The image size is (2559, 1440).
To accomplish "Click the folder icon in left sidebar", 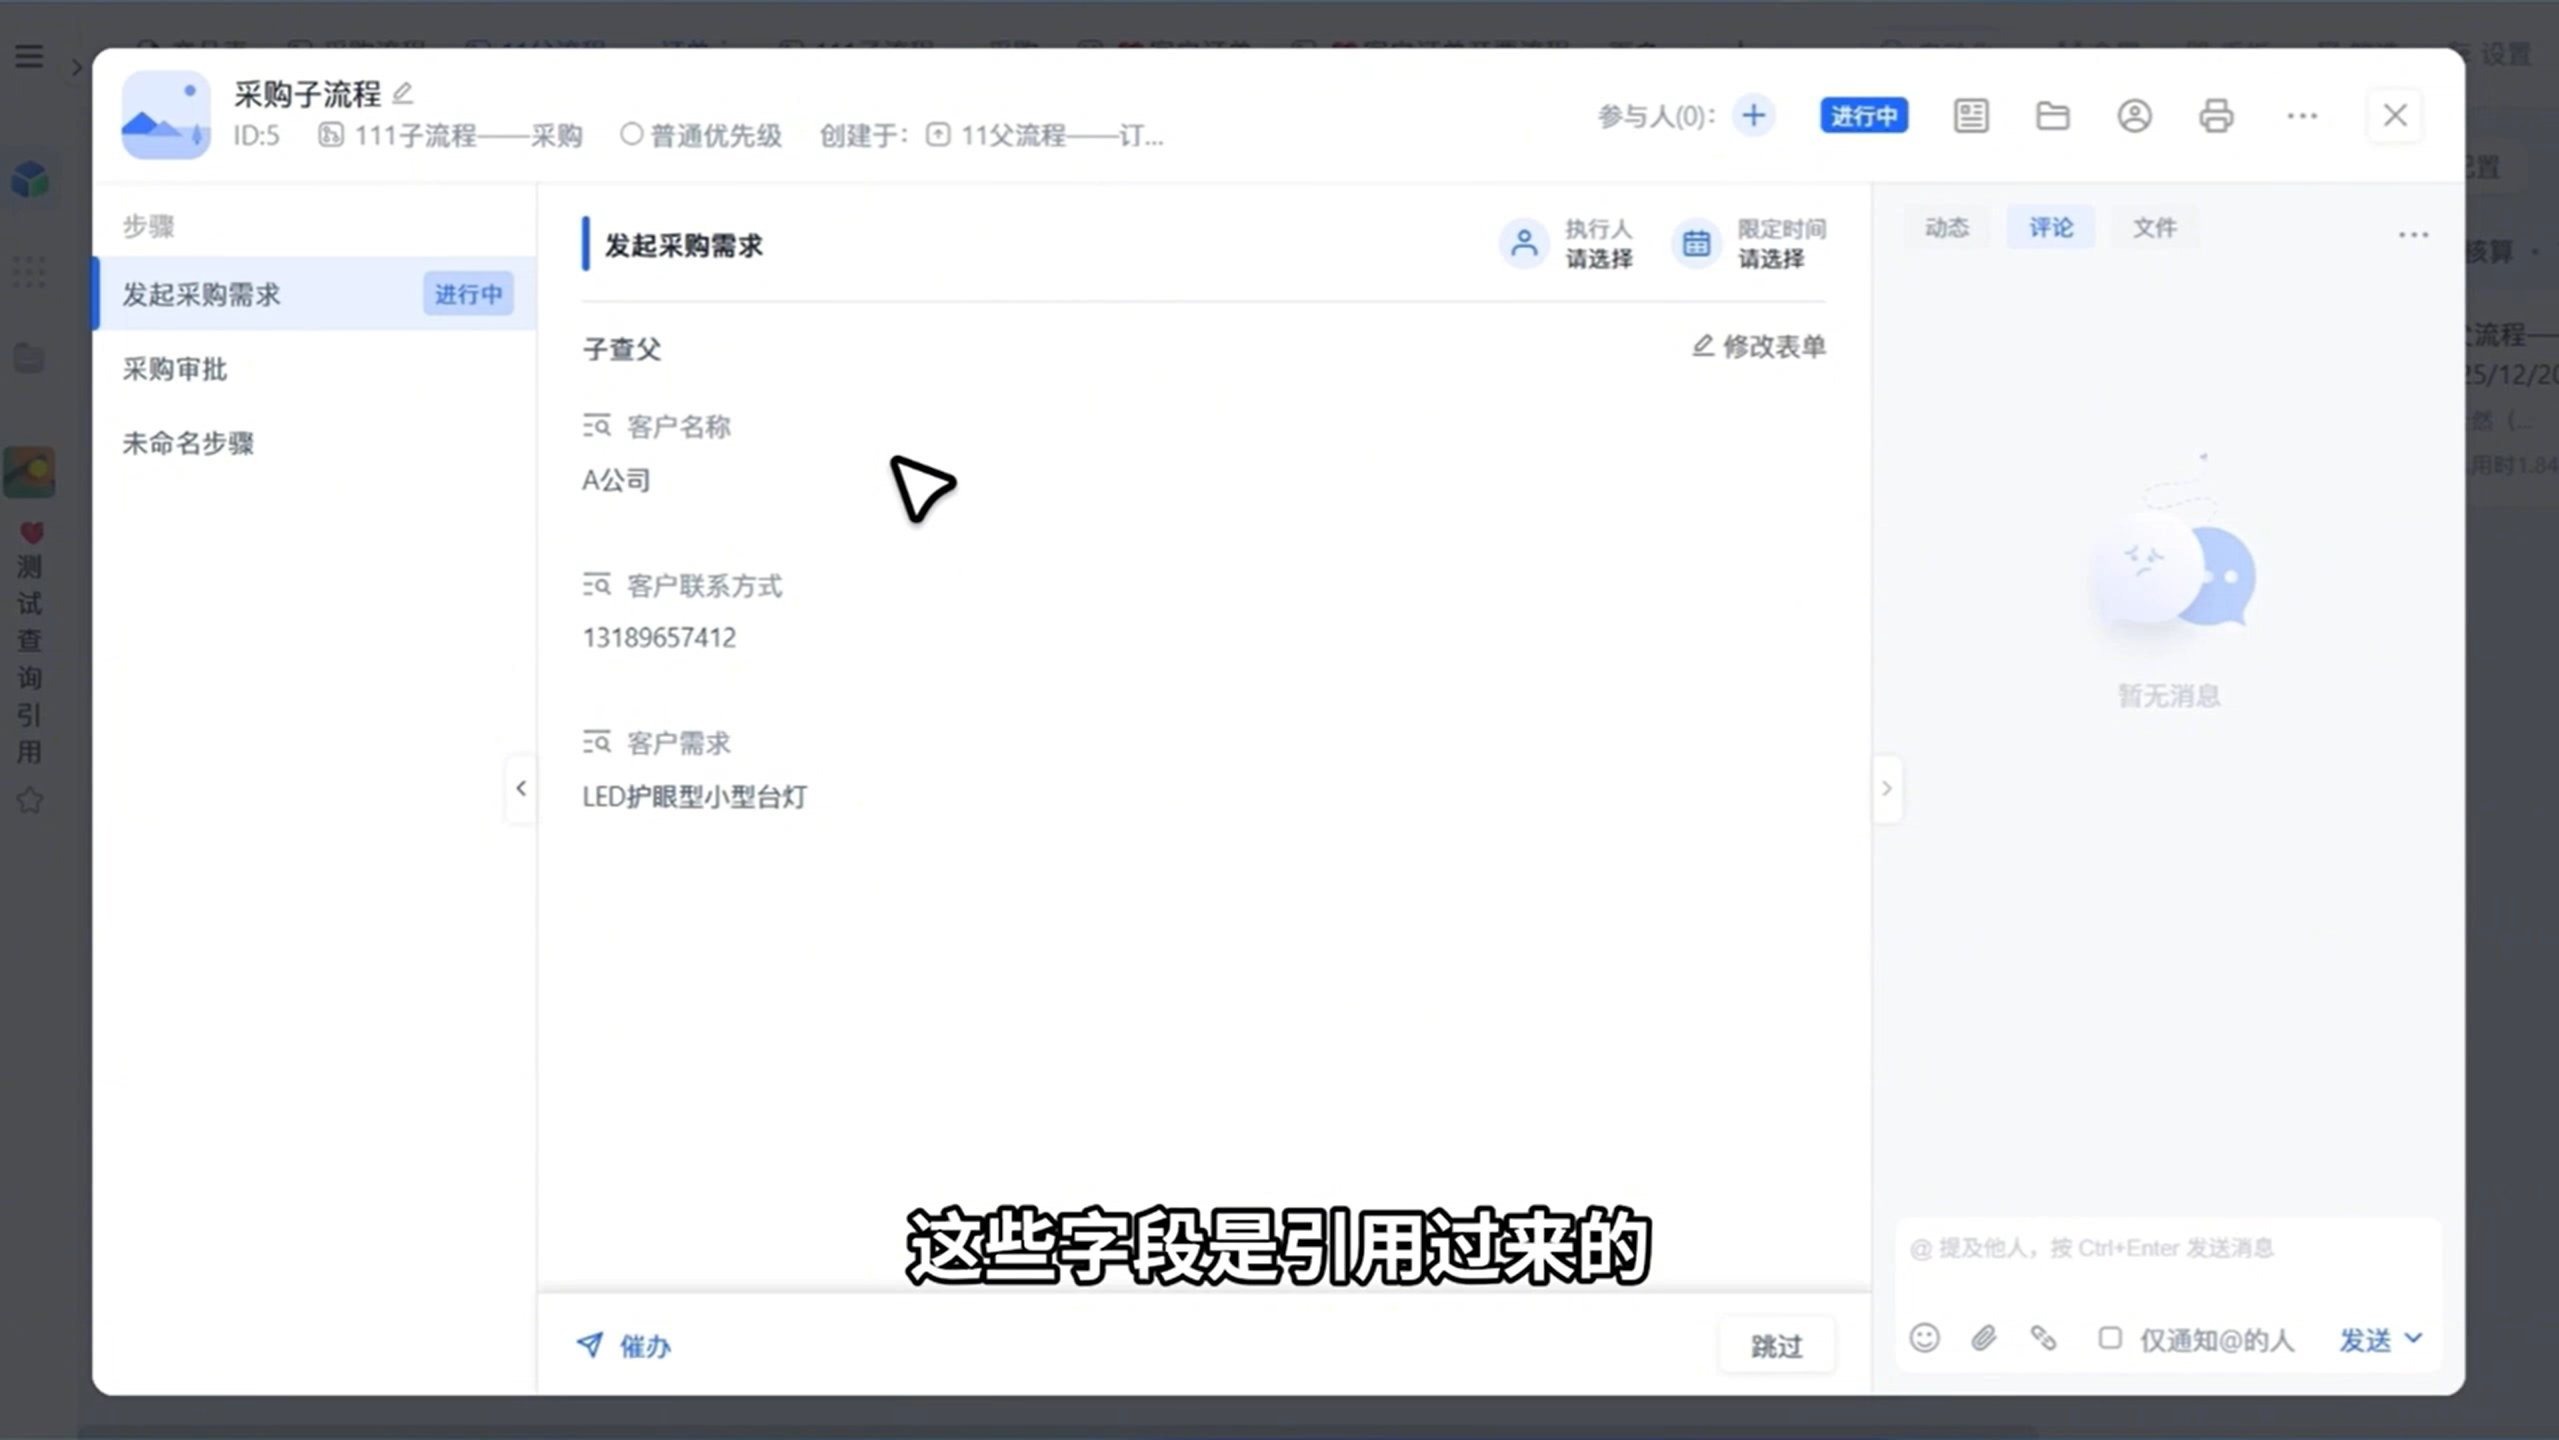I will [29, 358].
